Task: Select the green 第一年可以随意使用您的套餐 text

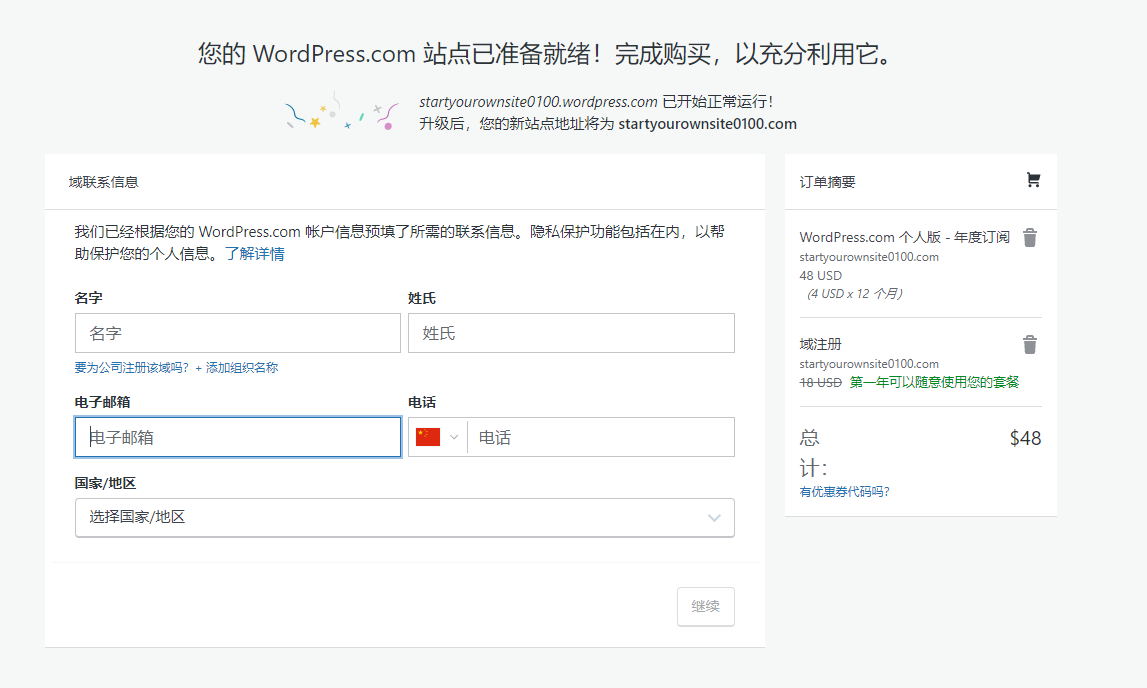Action: coord(934,382)
